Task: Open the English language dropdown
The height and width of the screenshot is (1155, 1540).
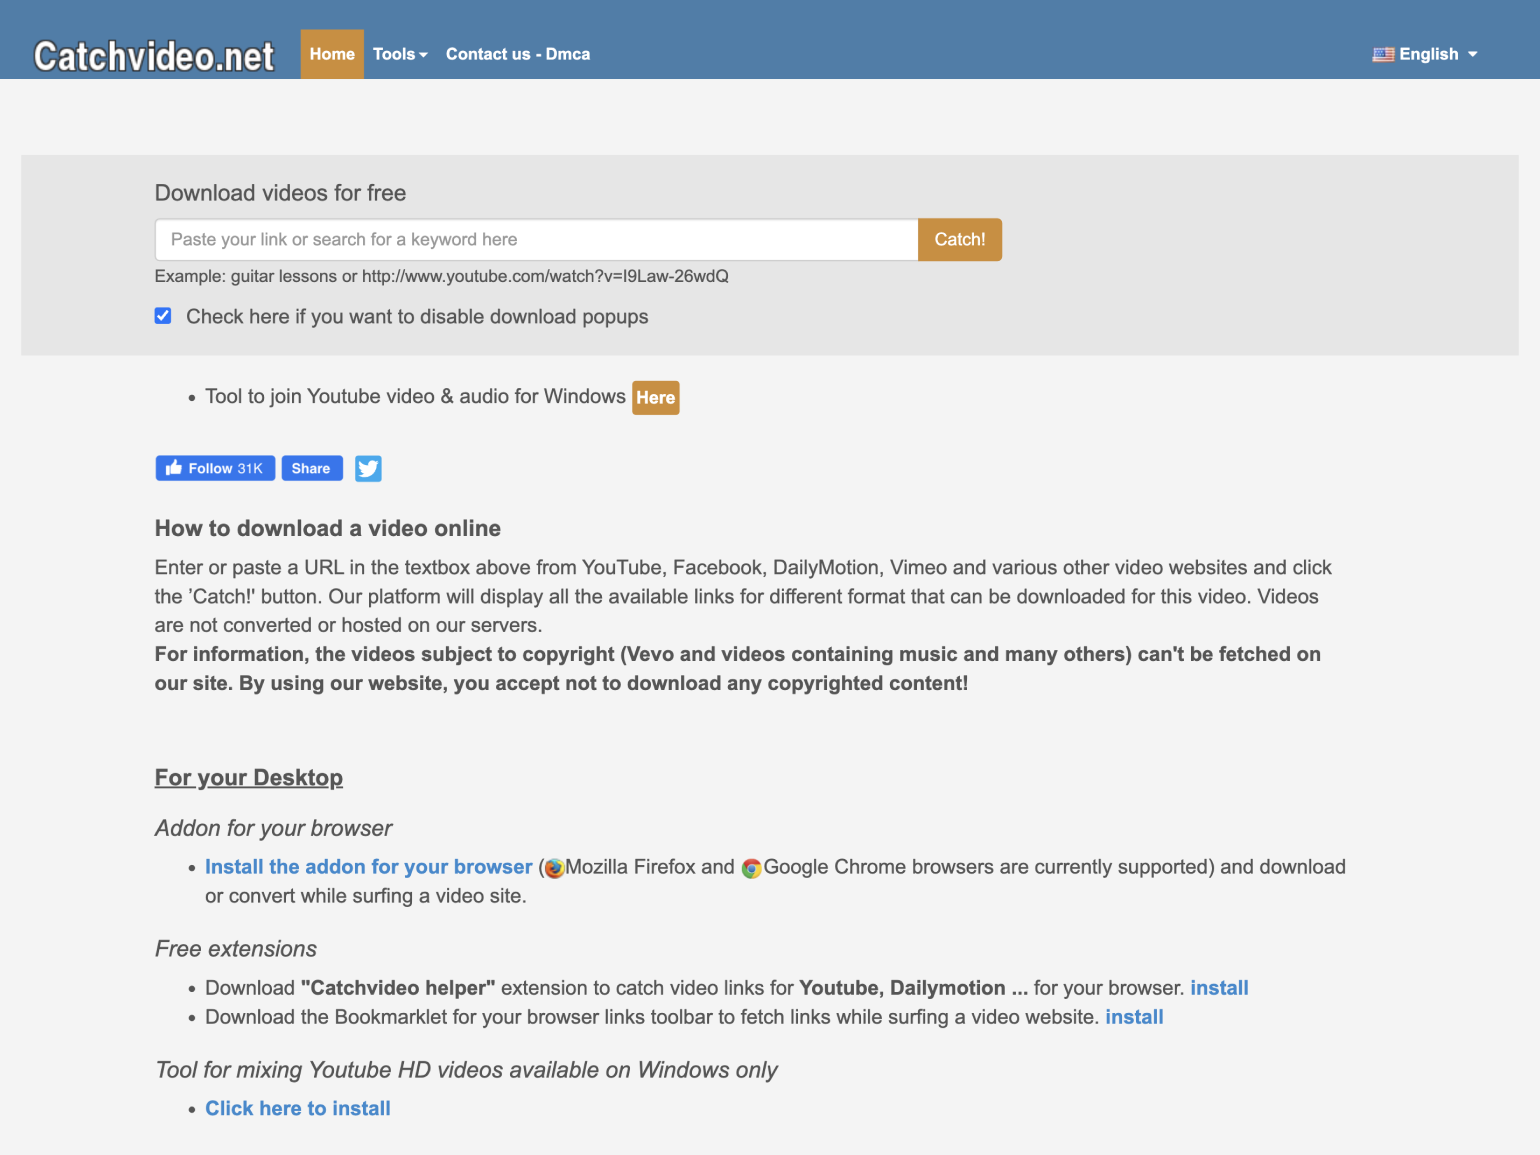Action: point(1425,54)
